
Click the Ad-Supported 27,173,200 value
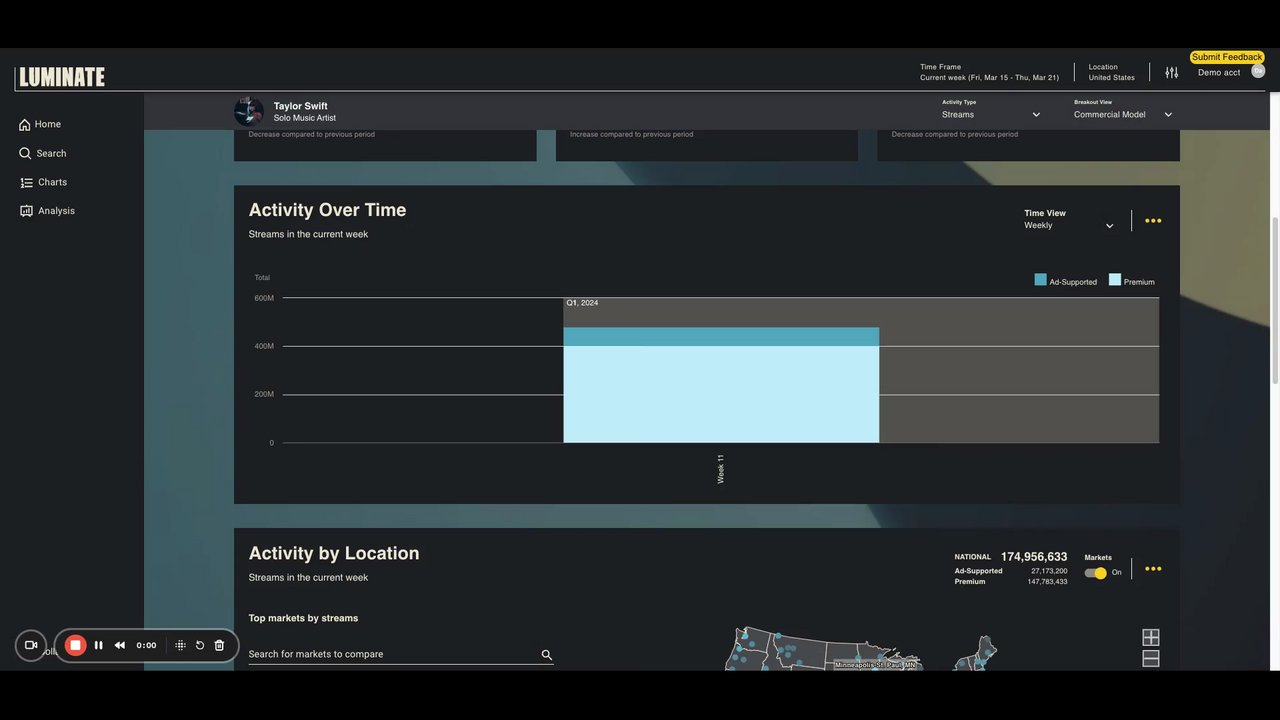(1049, 571)
